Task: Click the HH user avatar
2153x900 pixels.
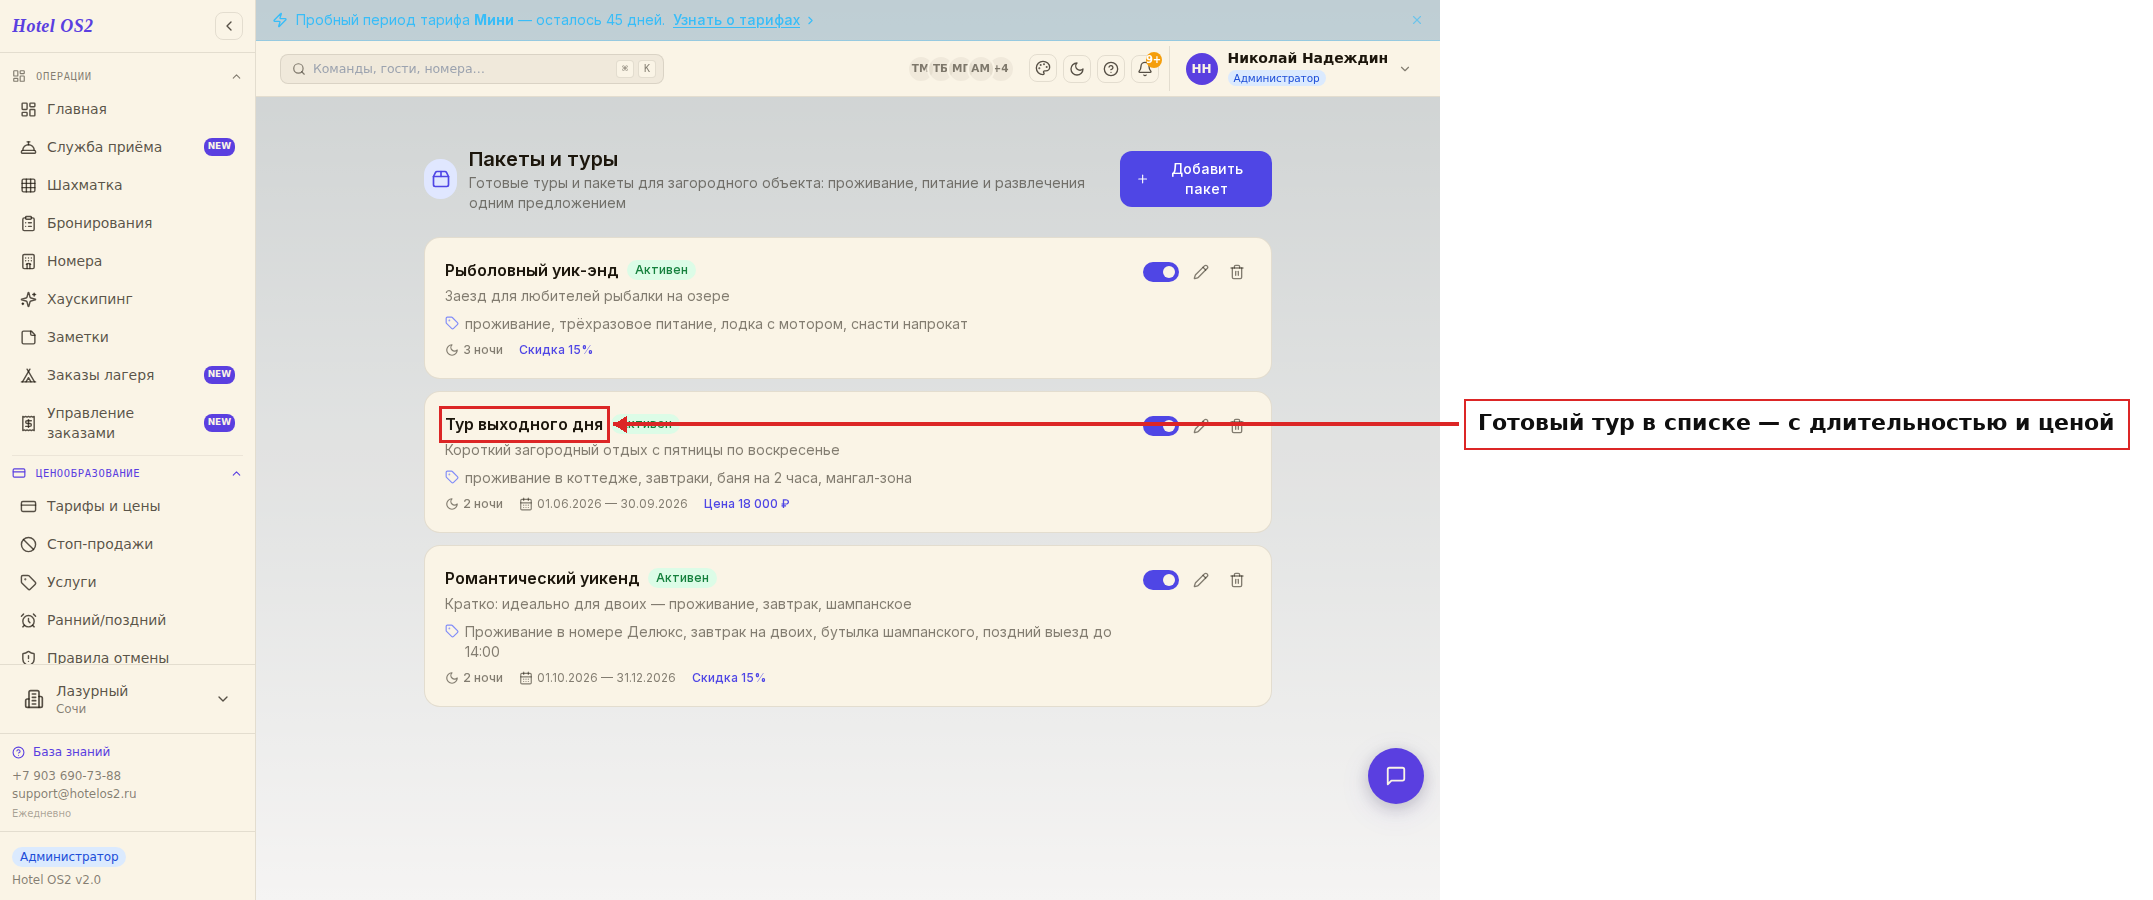Action: 1202,69
